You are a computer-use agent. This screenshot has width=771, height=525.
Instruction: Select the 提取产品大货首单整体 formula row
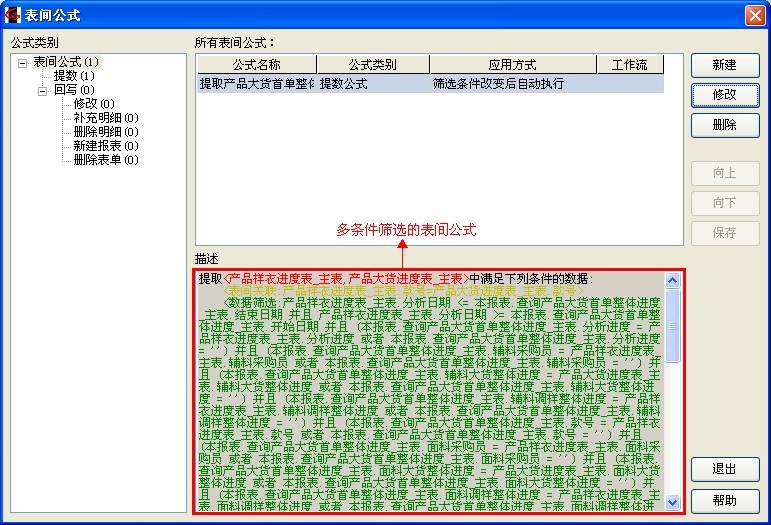click(x=257, y=84)
